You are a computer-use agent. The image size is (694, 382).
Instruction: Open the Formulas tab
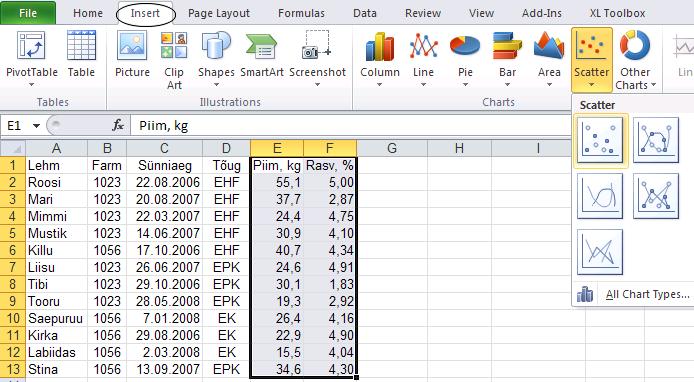(301, 13)
